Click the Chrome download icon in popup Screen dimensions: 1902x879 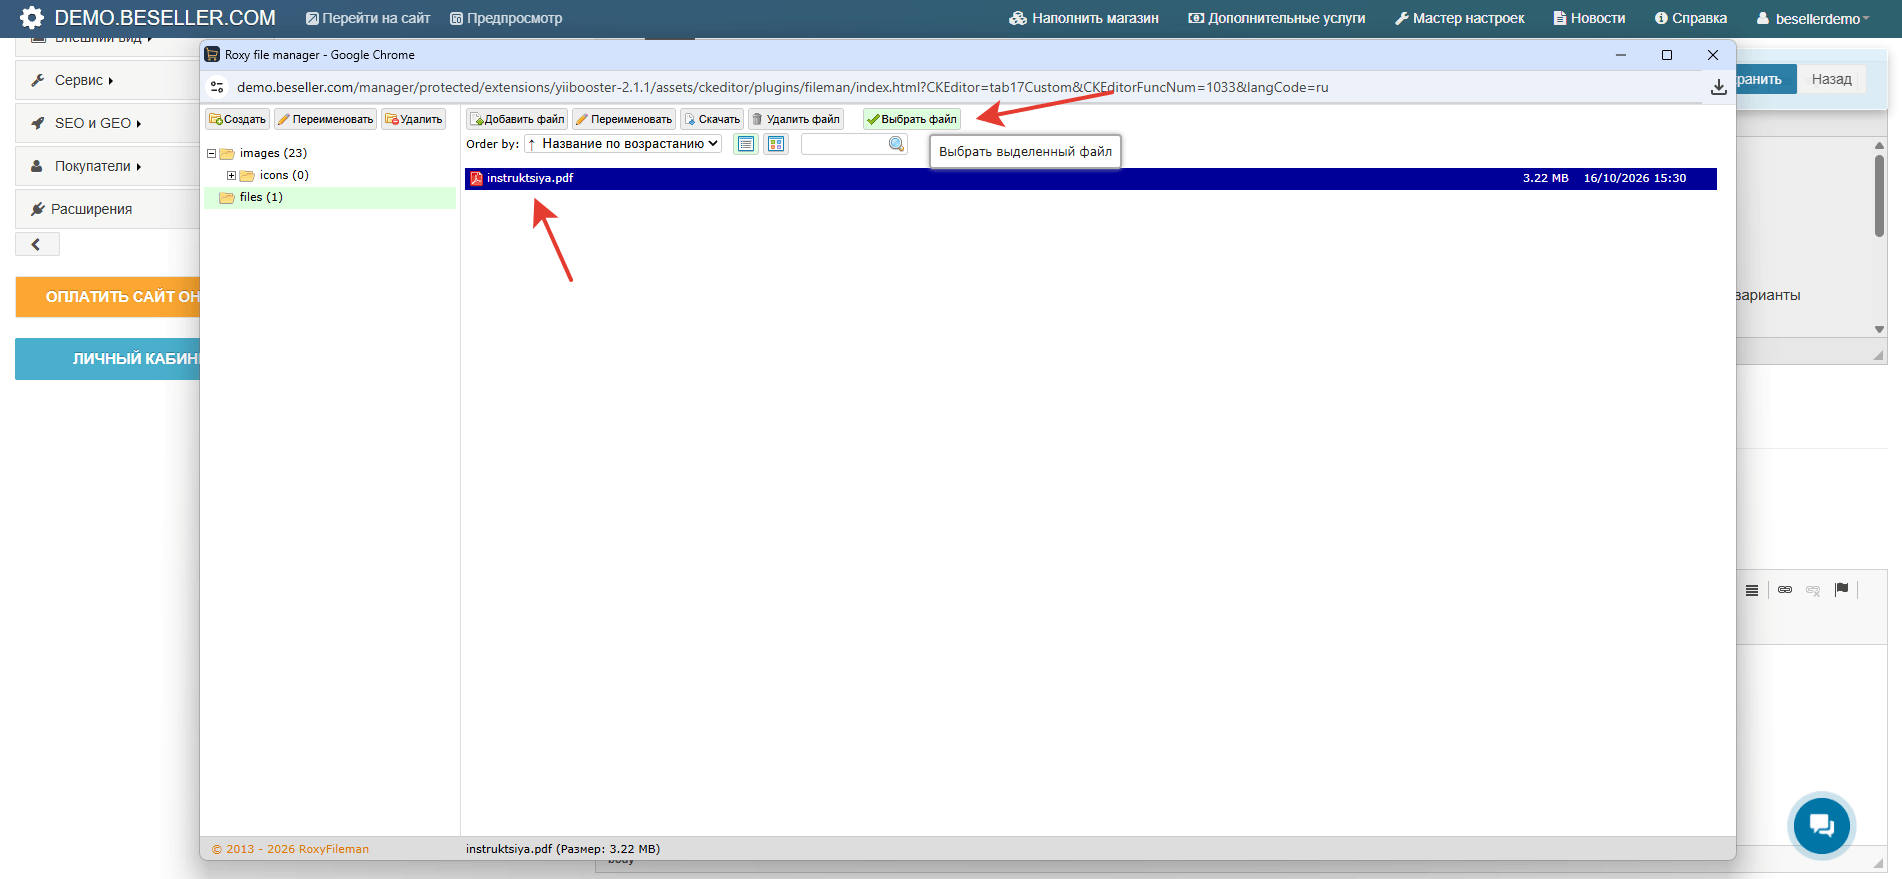[x=1718, y=87]
